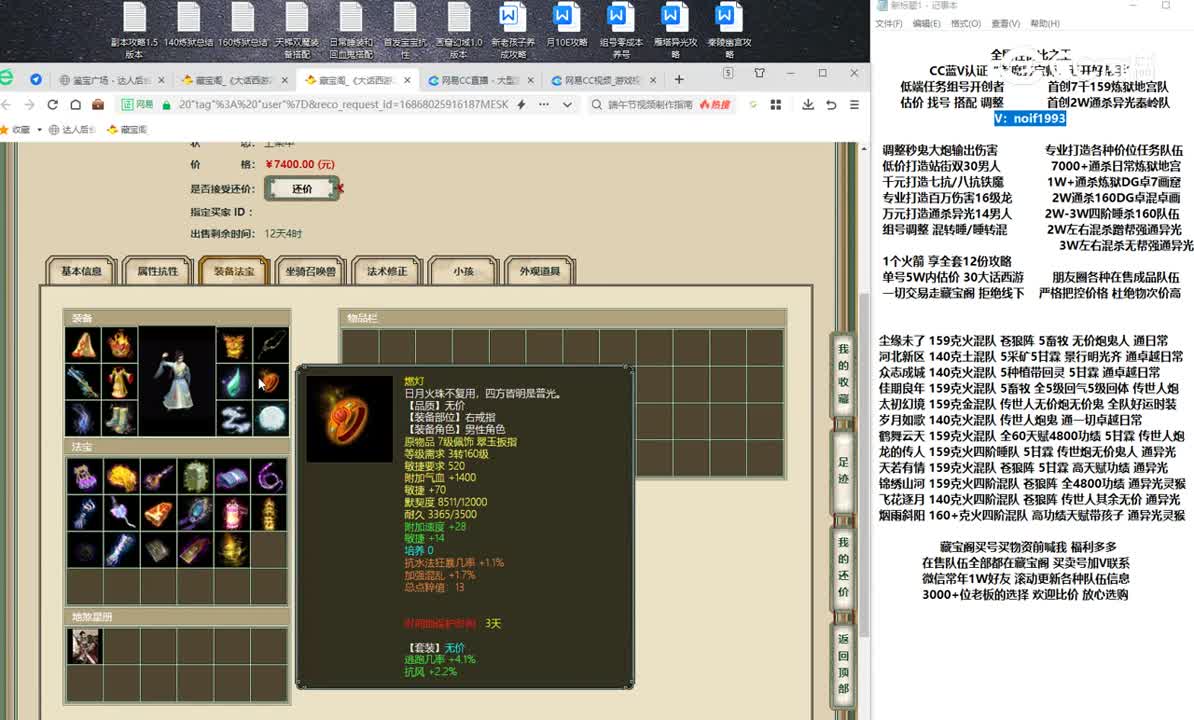
Task: Open the 外观道具 tab
Action: (x=540, y=271)
